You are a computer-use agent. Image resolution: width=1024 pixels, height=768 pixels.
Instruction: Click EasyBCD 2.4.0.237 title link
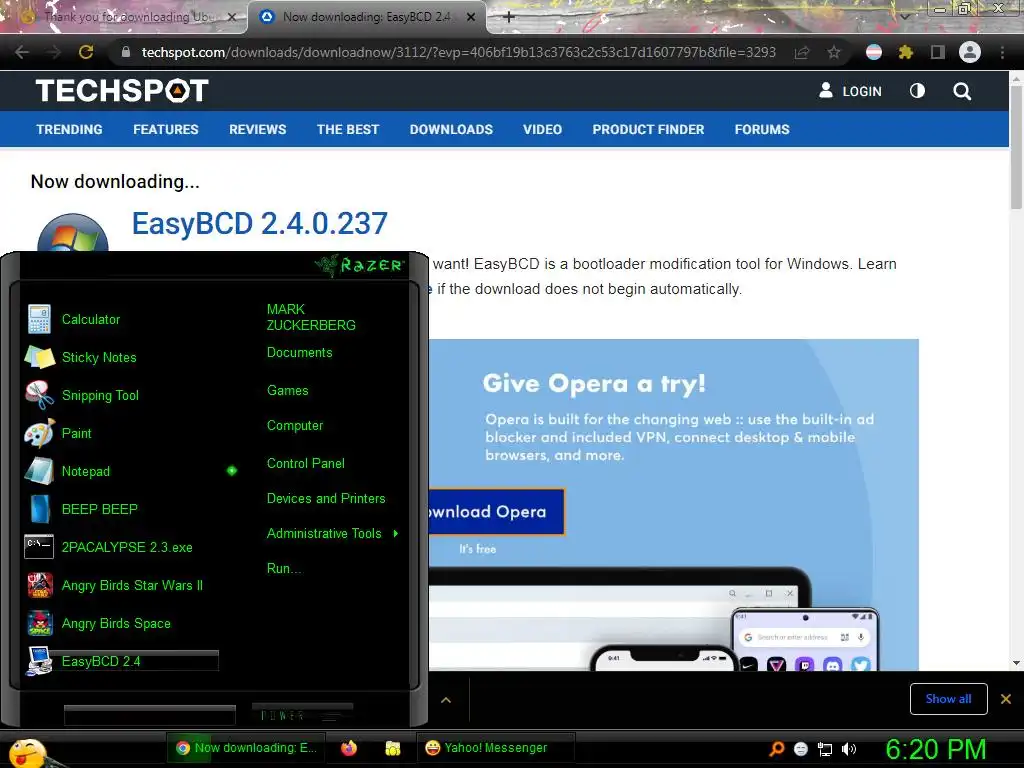[x=260, y=223]
